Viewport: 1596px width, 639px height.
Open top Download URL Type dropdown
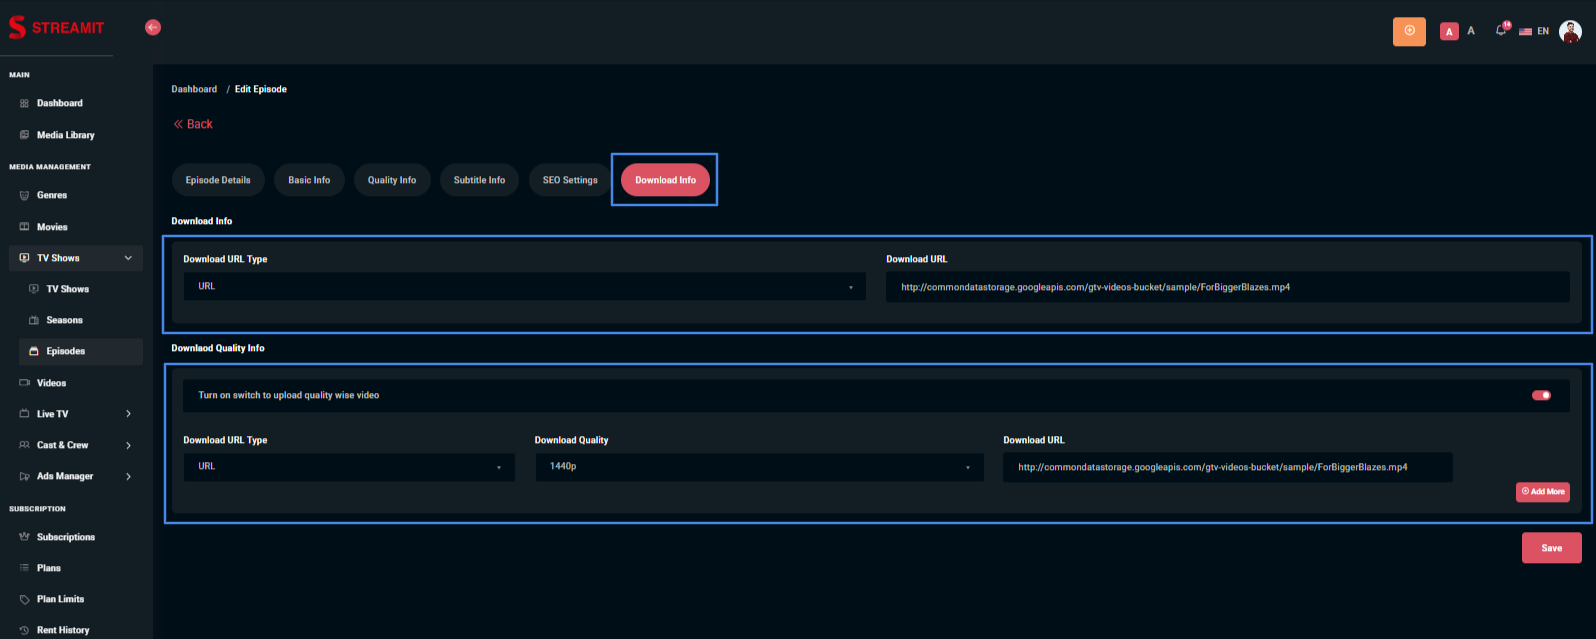coord(524,287)
